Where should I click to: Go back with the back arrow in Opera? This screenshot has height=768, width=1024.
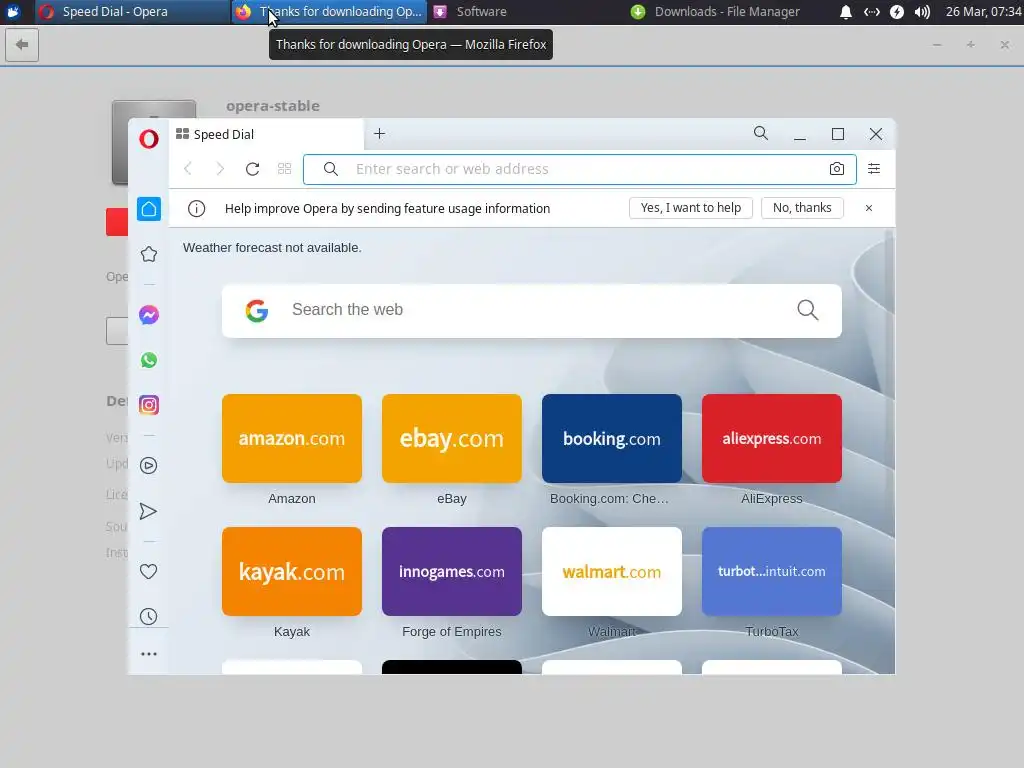coord(188,169)
